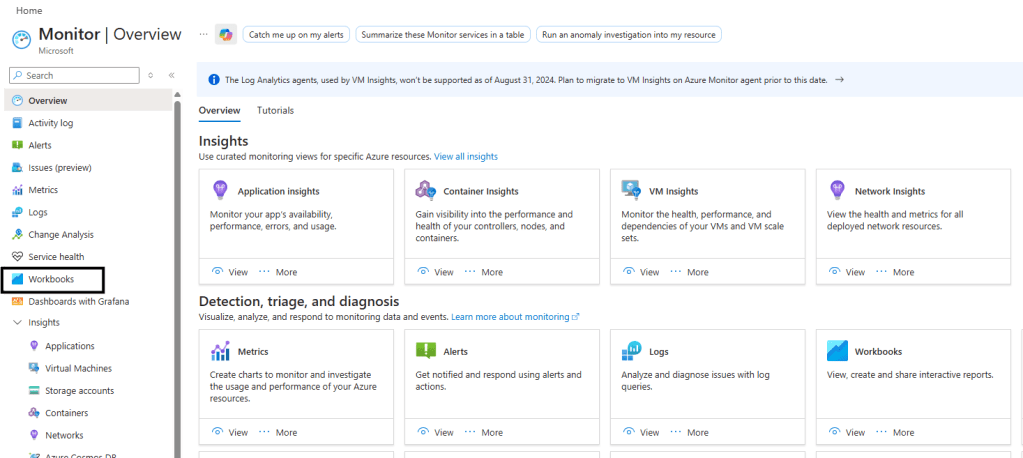This screenshot has height=458, width=1023.
Task: Switch to the Tutorials tab
Action: click(x=275, y=111)
